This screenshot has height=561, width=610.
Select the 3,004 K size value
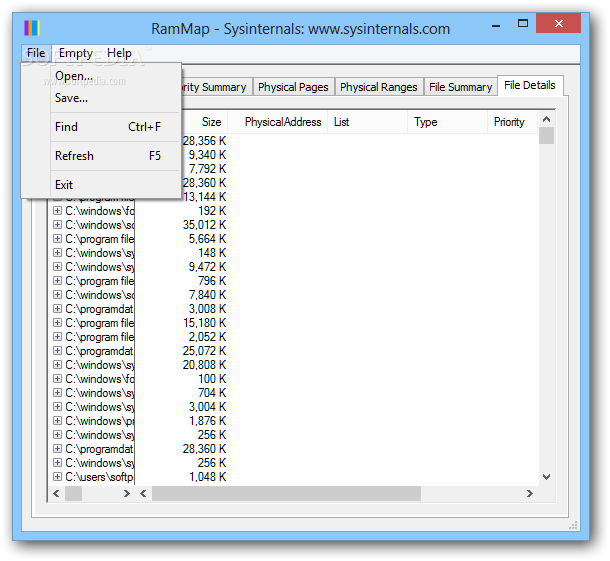tap(207, 407)
